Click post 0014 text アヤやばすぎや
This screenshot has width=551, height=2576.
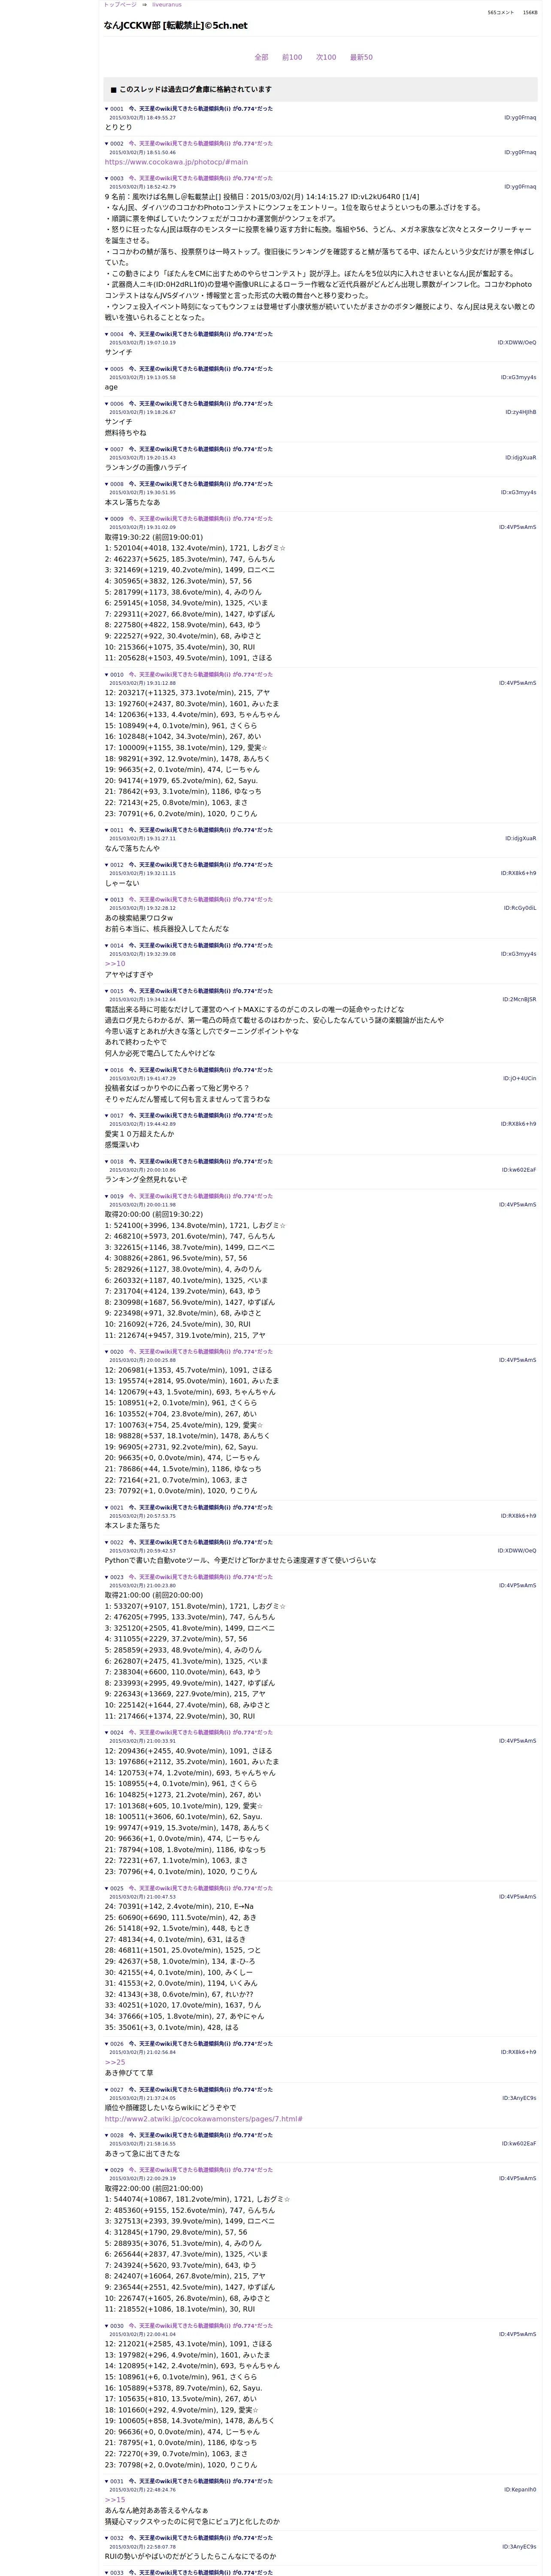129,975
